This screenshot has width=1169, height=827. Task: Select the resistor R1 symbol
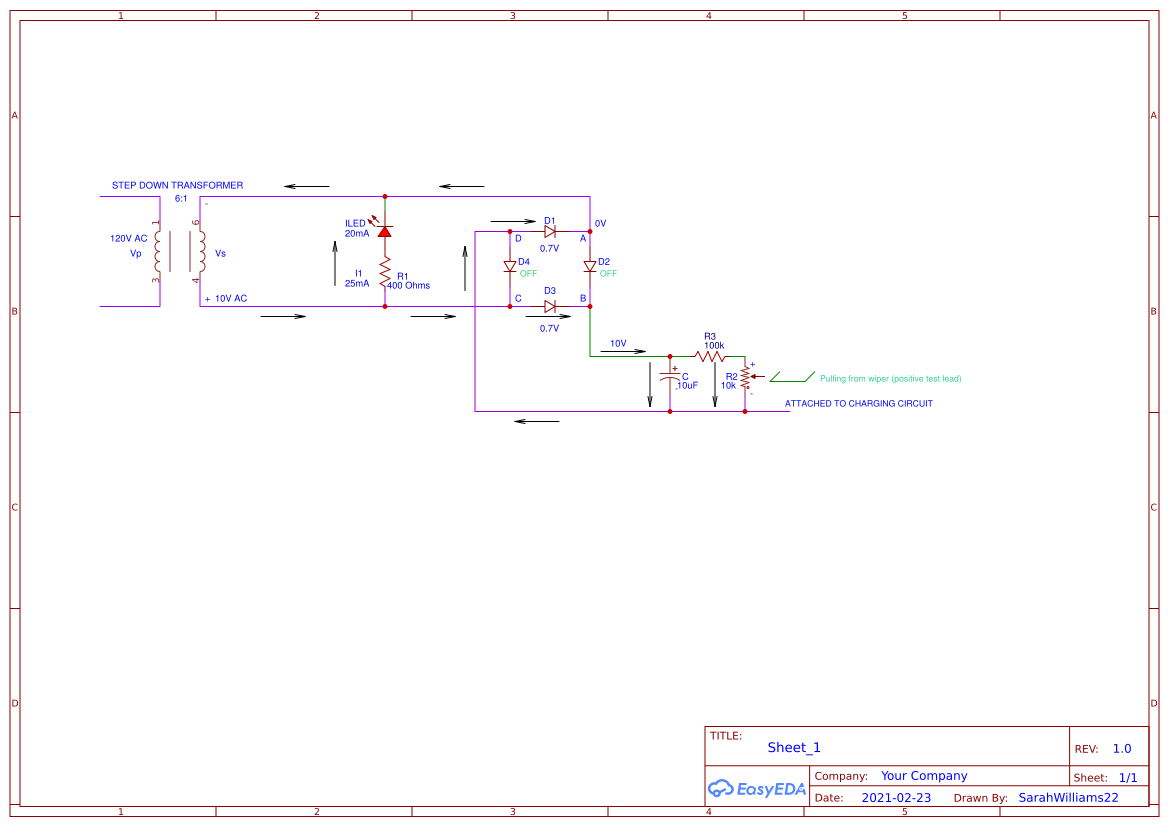(385, 272)
